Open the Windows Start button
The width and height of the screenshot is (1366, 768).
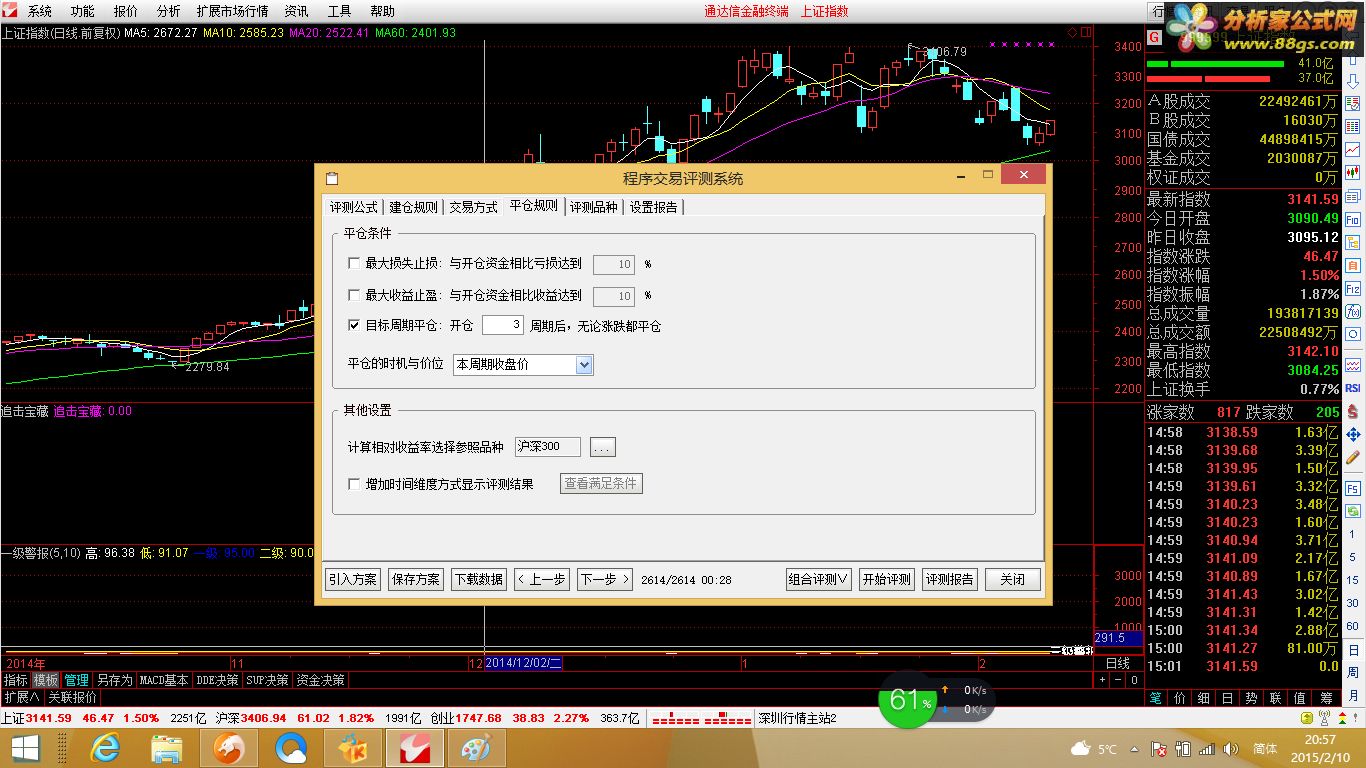(25, 747)
